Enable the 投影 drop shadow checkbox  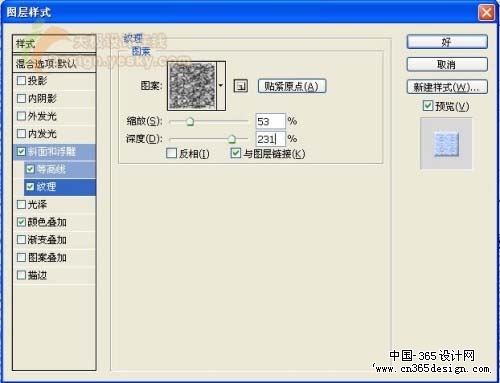tap(21, 81)
